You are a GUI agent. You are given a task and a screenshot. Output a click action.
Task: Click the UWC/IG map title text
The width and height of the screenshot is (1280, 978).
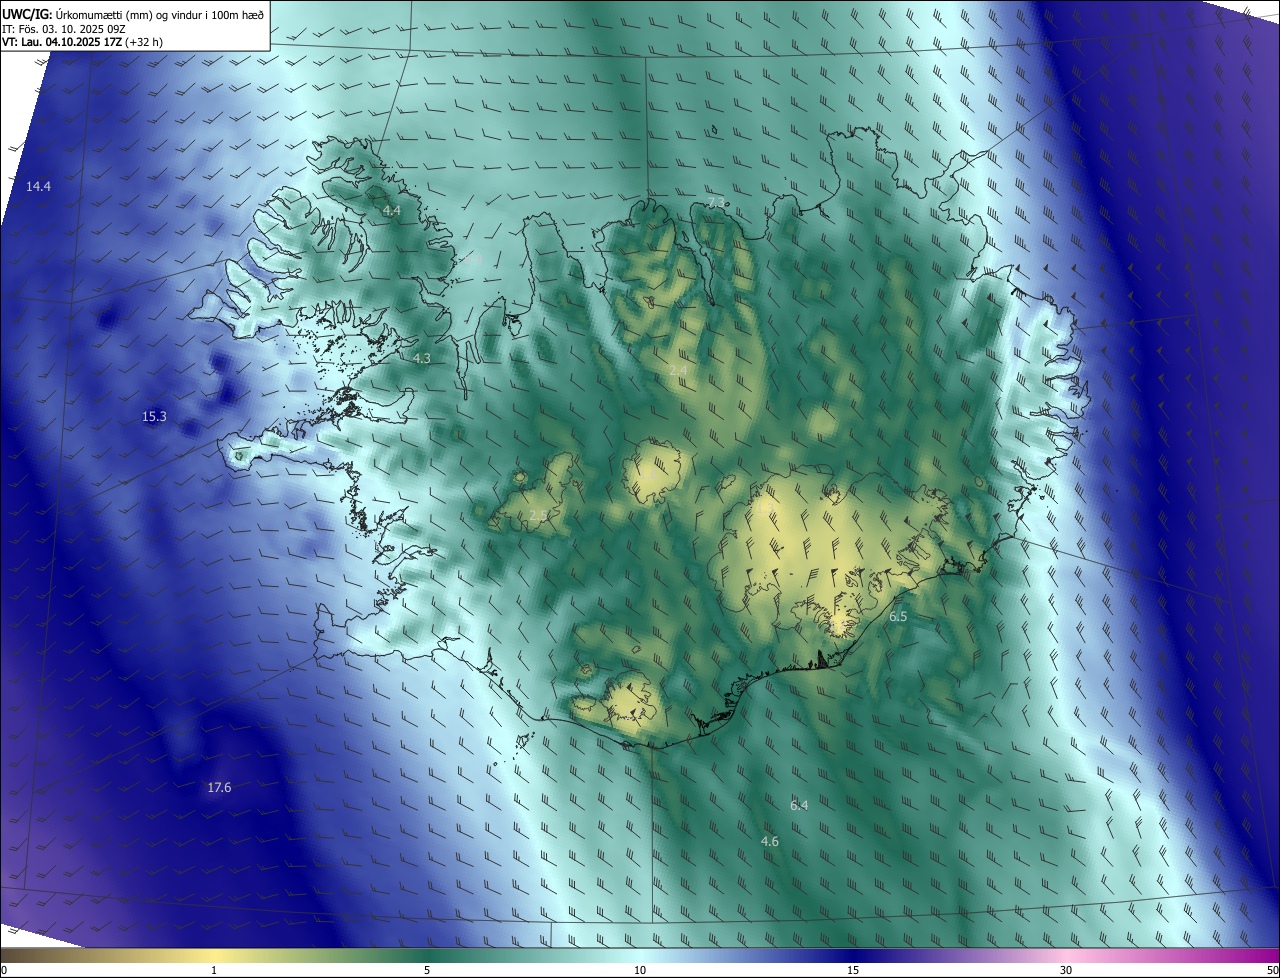133,13
